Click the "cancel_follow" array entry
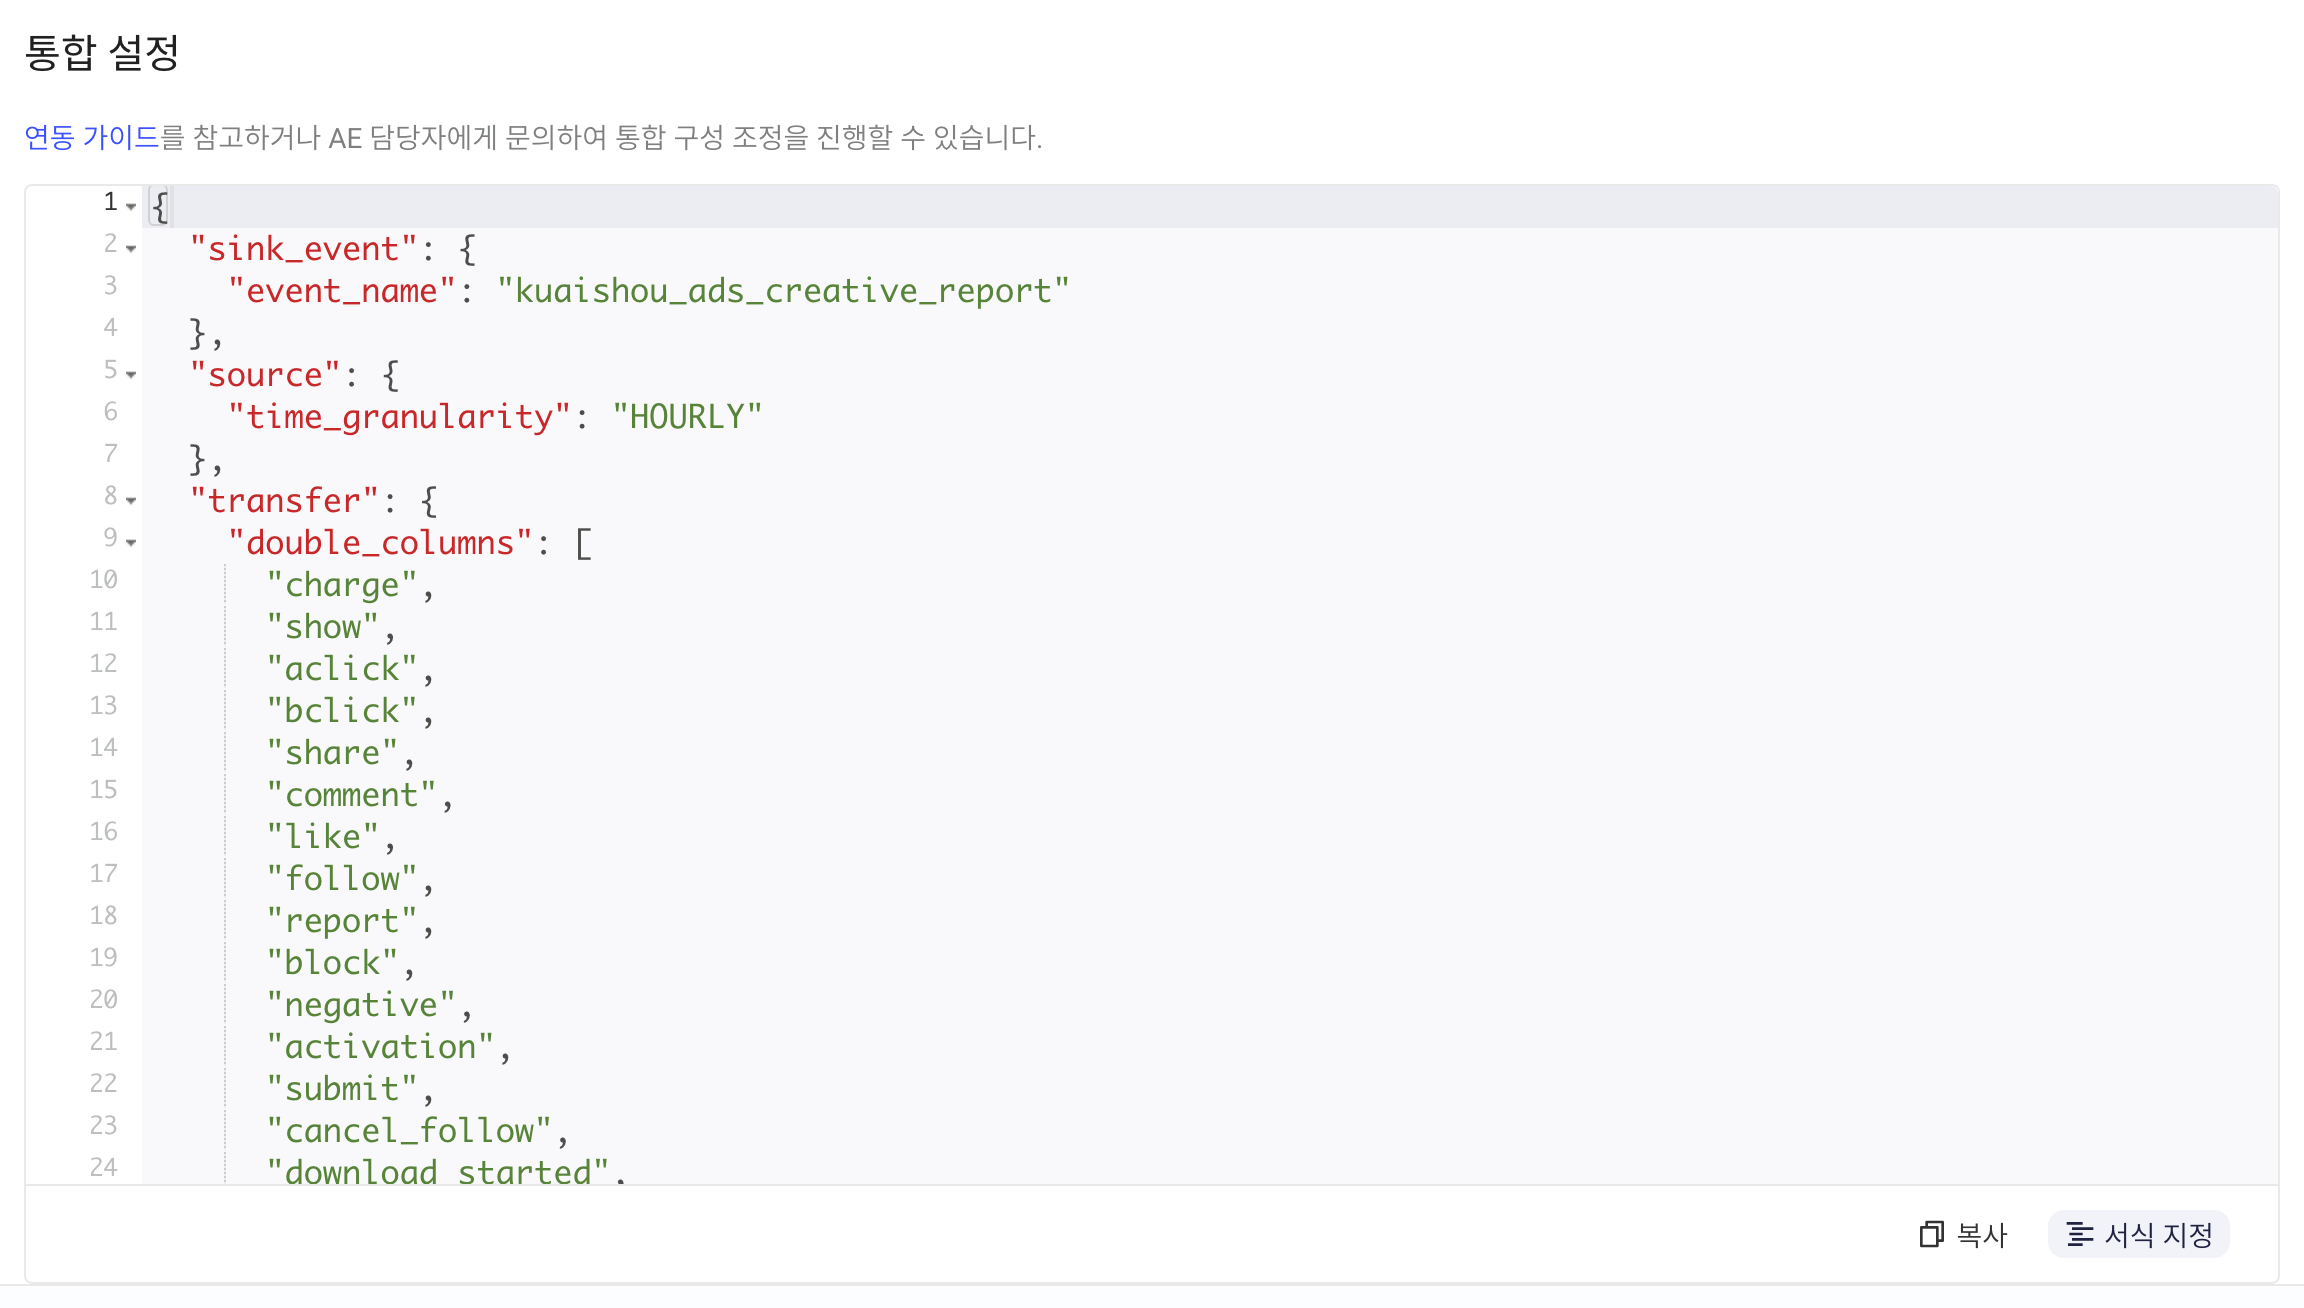This screenshot has height=1308, width=2304. click(409, 1131)
